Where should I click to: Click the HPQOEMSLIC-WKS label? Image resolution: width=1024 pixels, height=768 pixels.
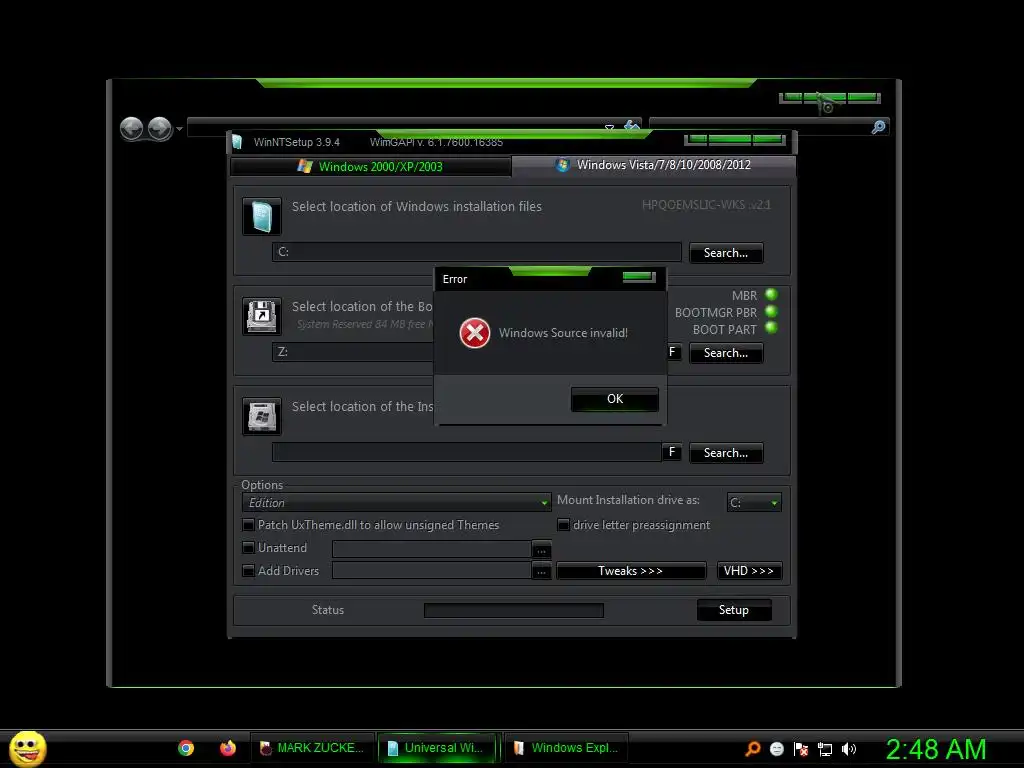click(706, 205)
